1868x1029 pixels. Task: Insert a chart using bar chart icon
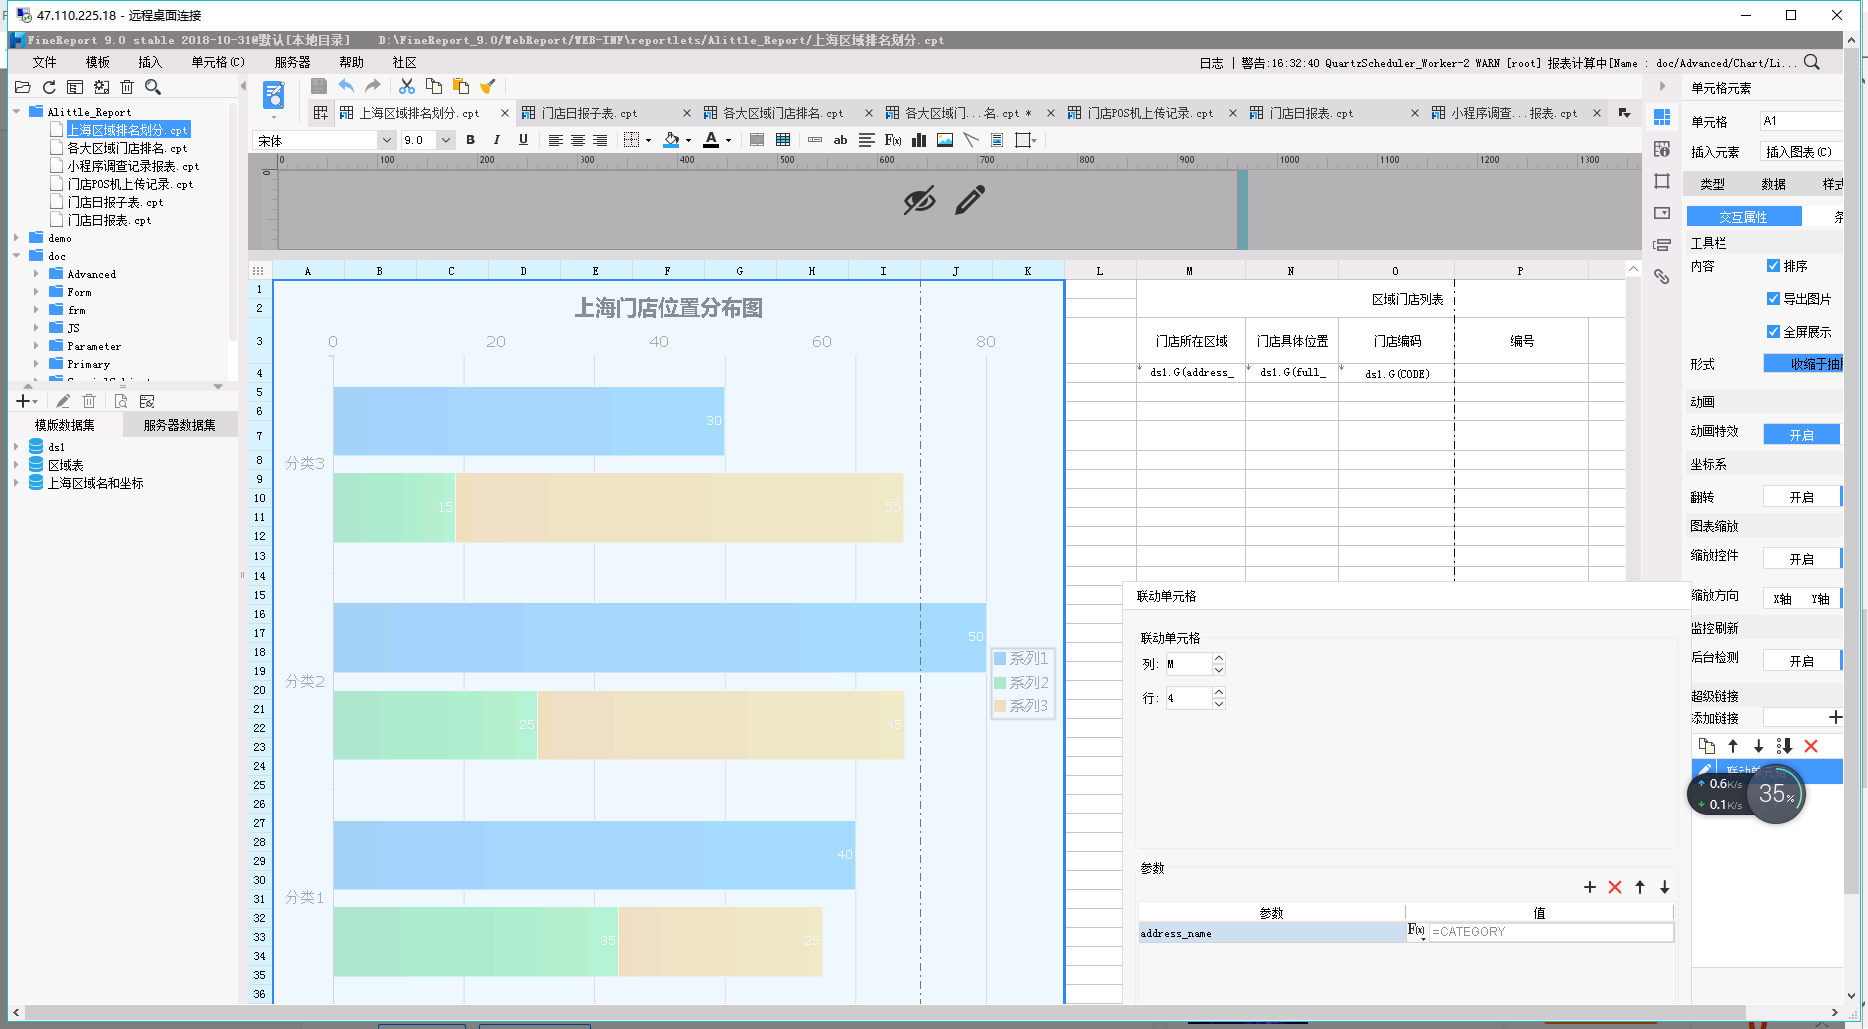[x=919, y=140]
